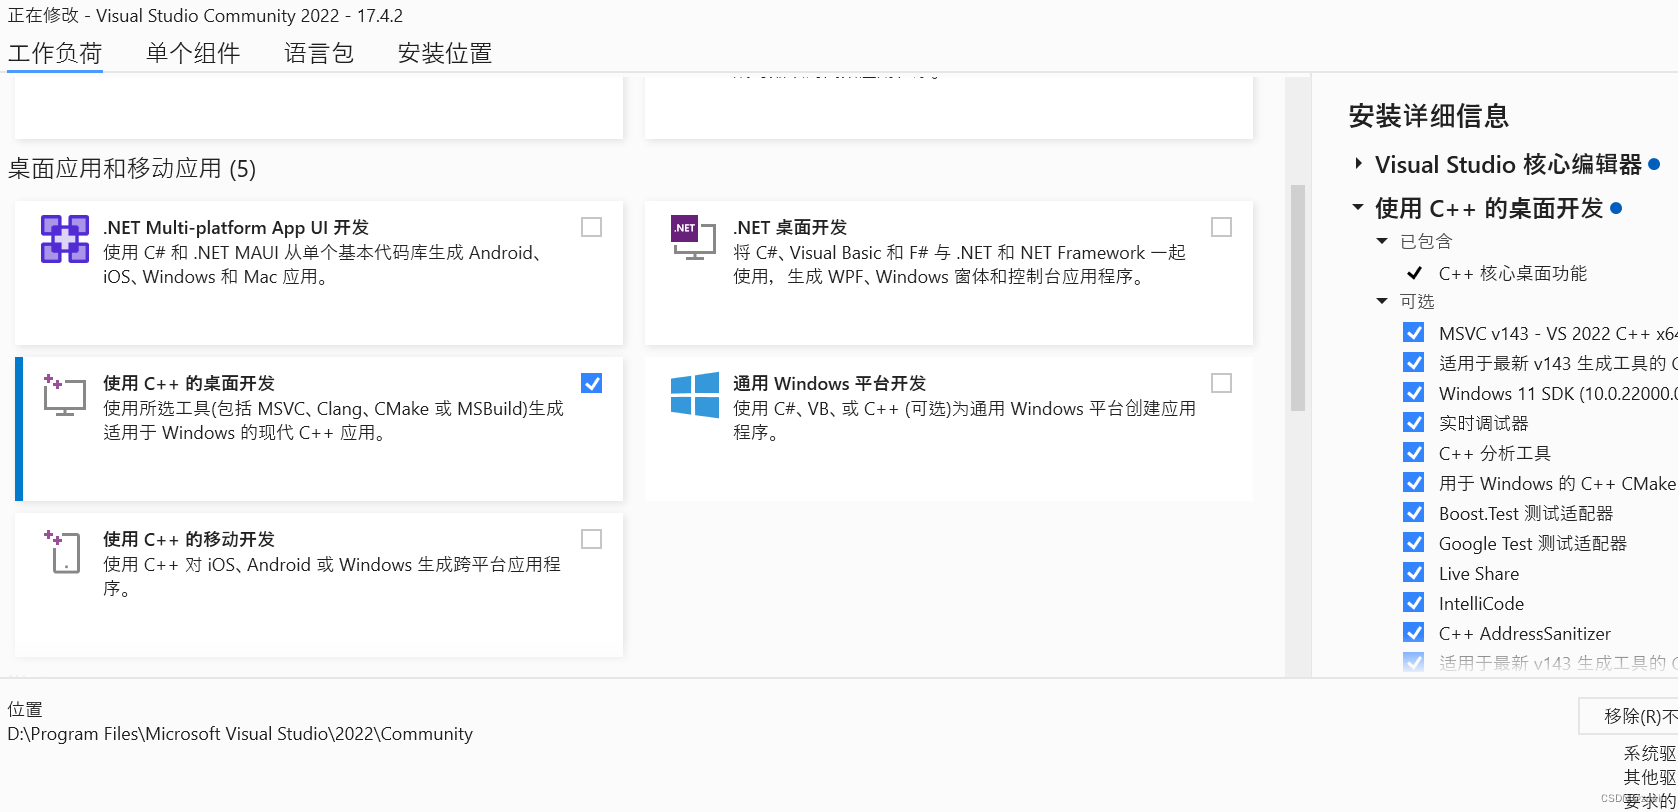Open the 单个组件 tab
Viewport: 1678px width, 812px height.
(193, 53)
